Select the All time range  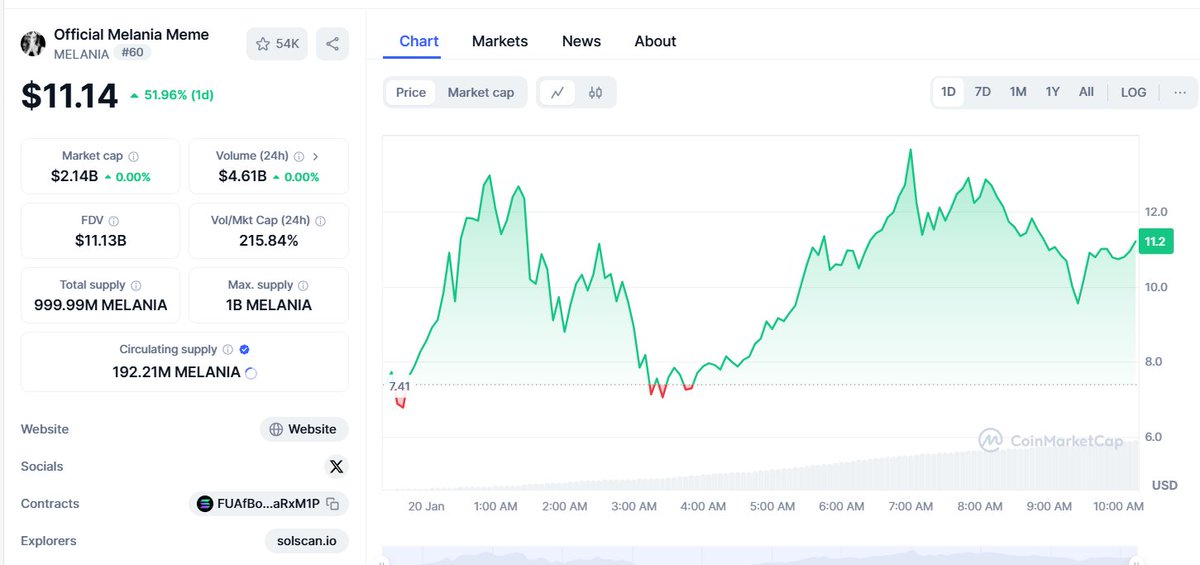coord(1086,92)
